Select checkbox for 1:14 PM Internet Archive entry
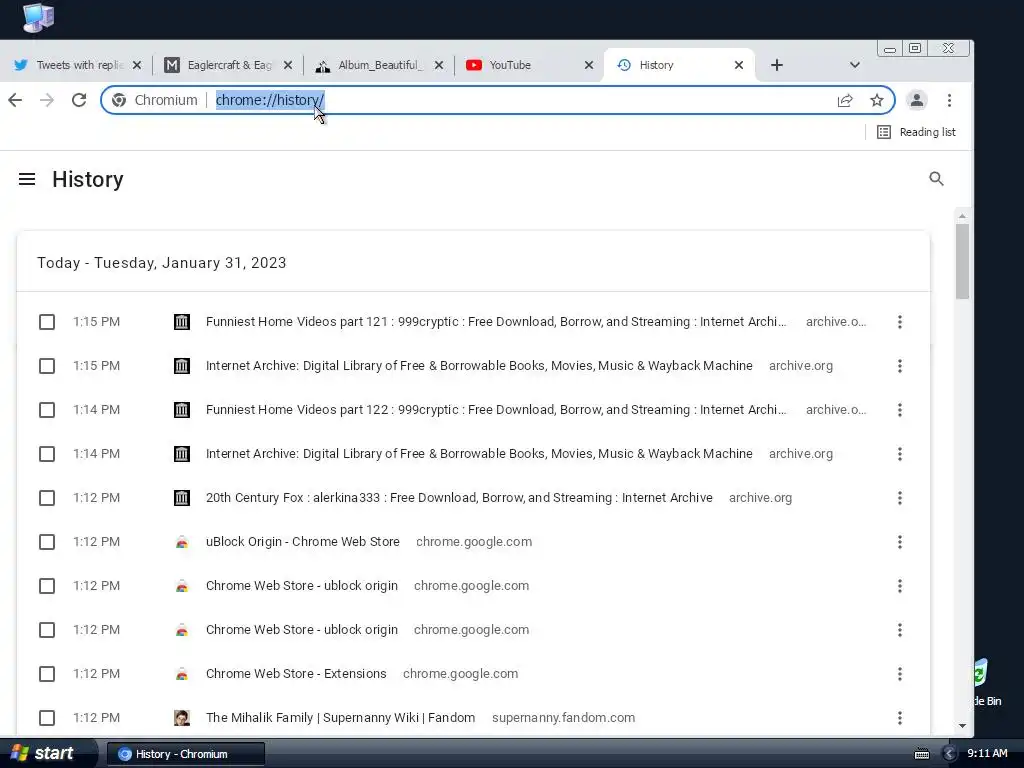The image size is (1024, 768). tap(47, 454)
